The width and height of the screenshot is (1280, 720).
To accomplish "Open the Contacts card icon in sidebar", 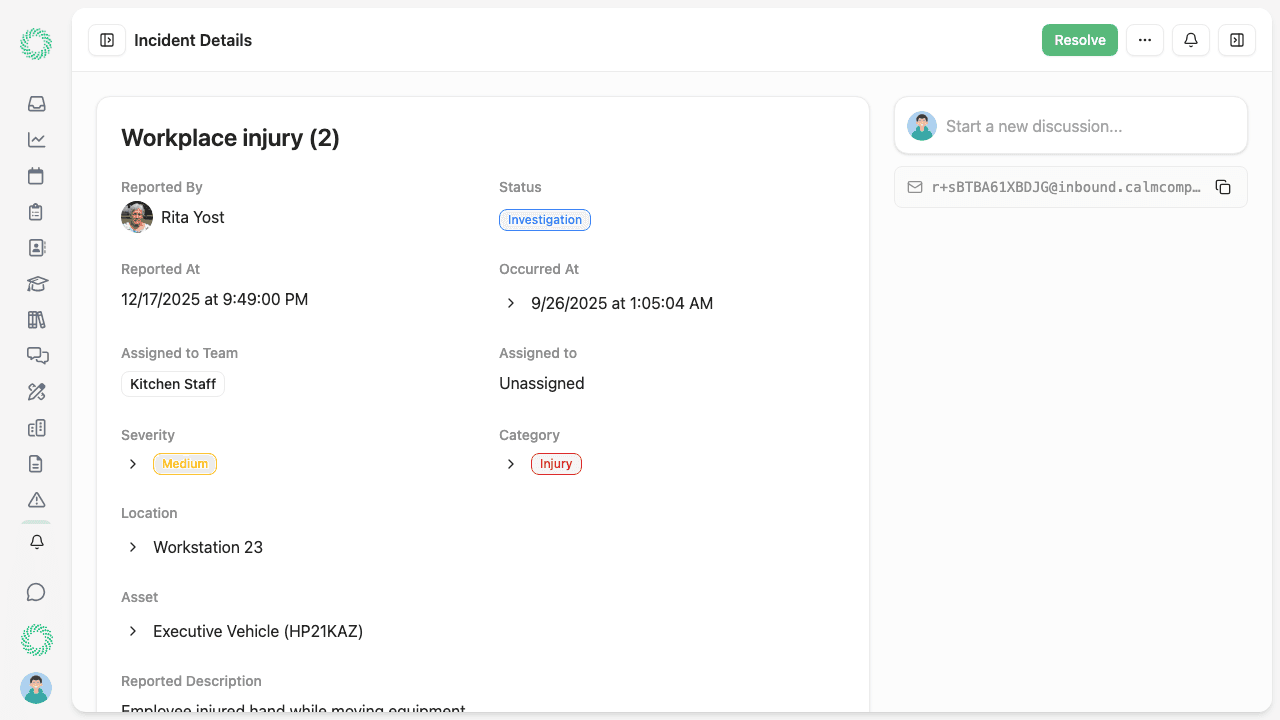I will click(x=36, y=247).
